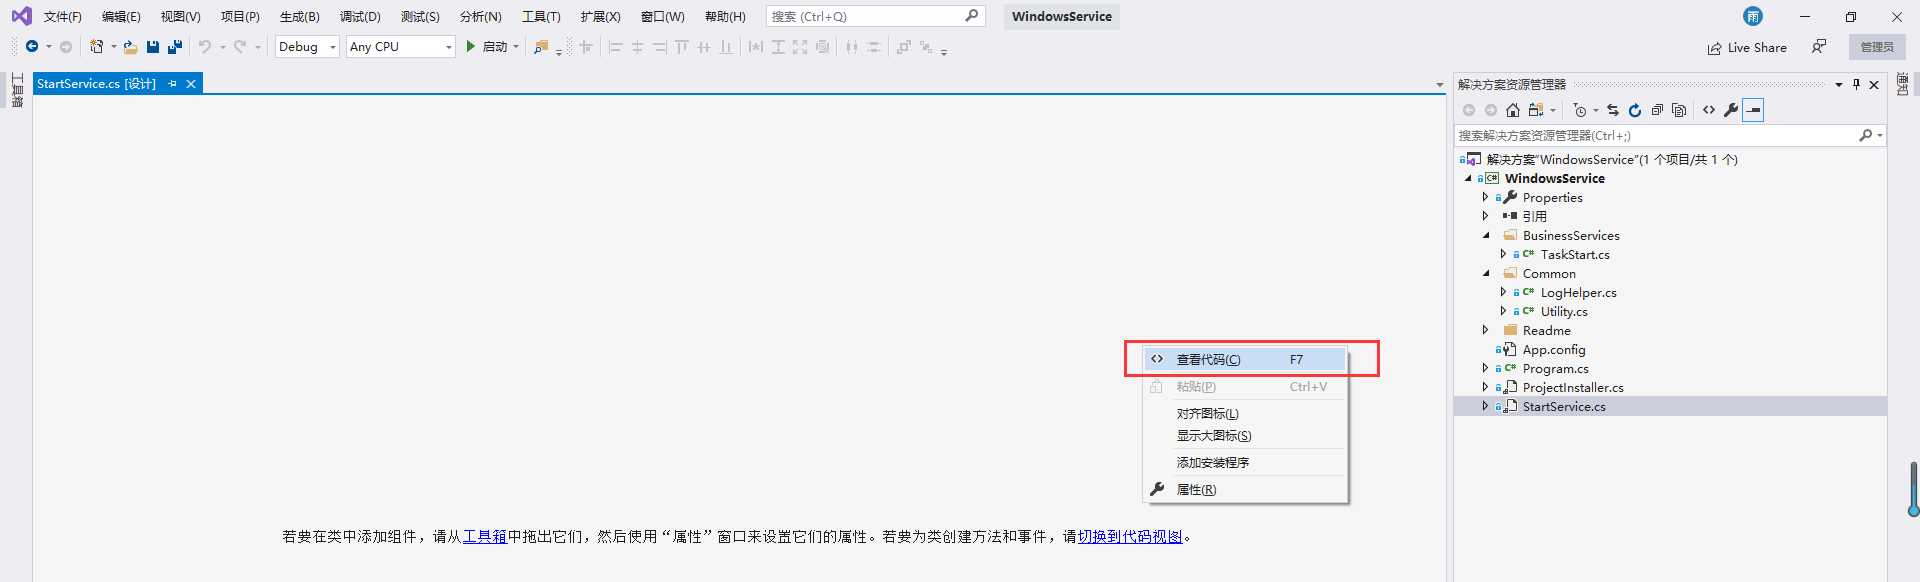Close the Solution Explorer panel
The height and width of the screenshot is (582, 1920).
[1874, 85]
